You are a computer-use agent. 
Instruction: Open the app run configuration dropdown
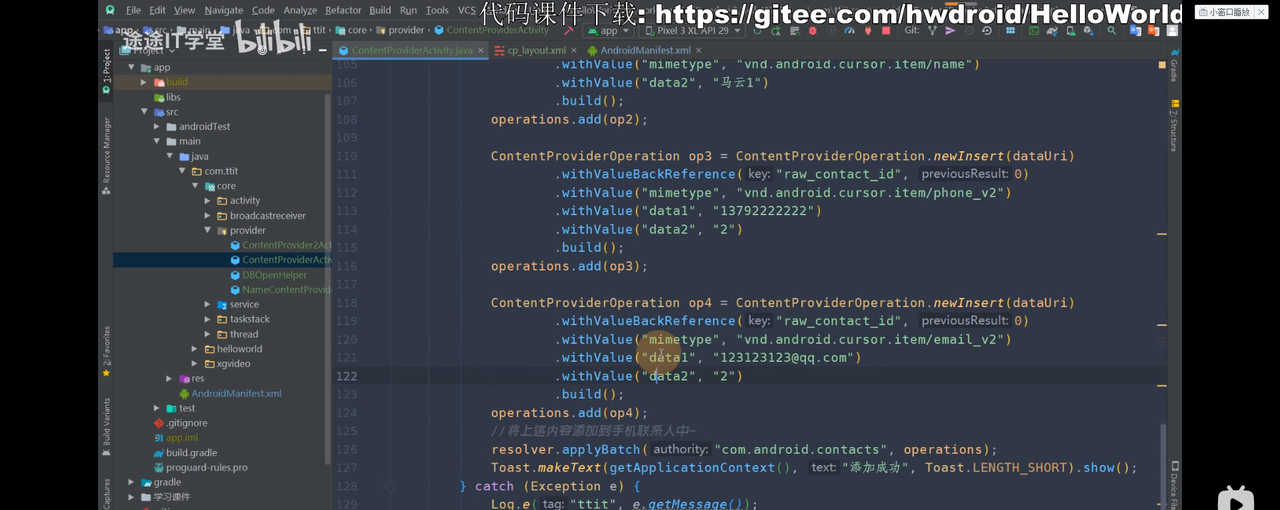tap(607, 30)
